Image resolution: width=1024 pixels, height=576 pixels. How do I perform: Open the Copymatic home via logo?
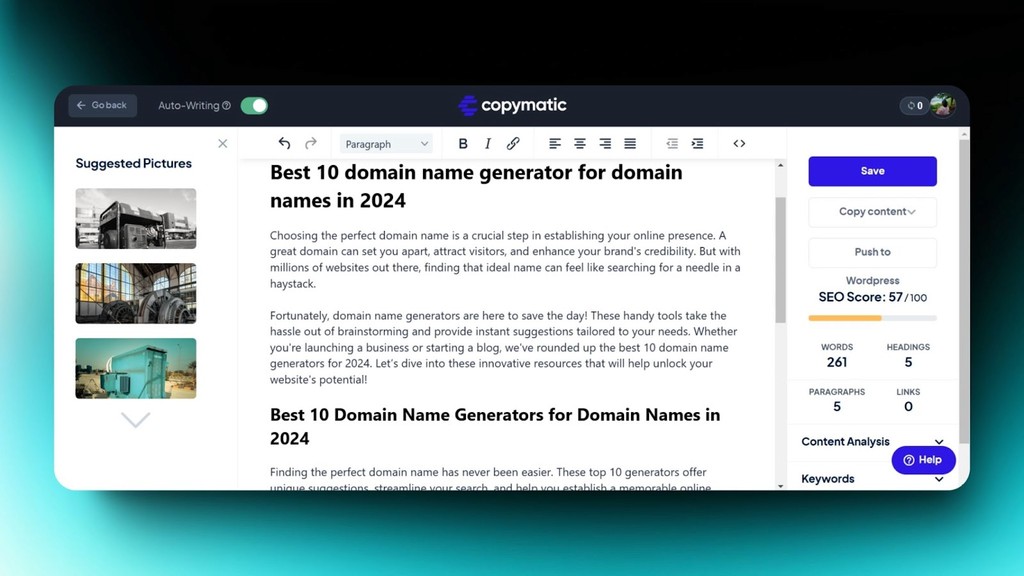point(512,105)
